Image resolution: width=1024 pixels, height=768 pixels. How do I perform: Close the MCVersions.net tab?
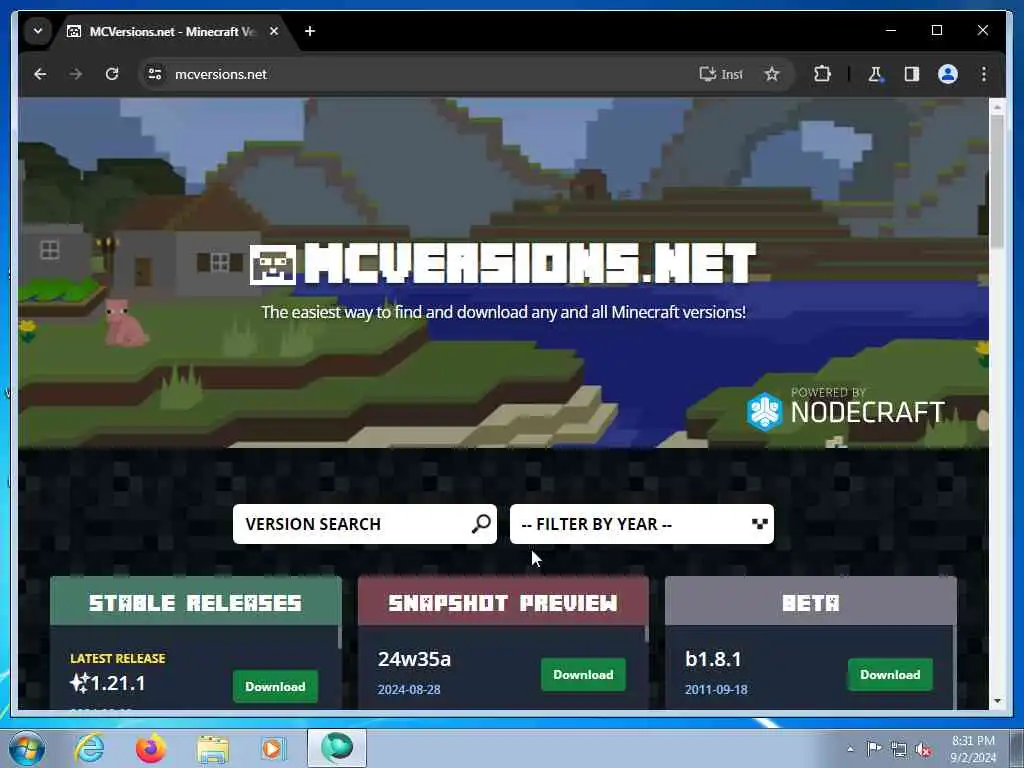pos(274,31)
